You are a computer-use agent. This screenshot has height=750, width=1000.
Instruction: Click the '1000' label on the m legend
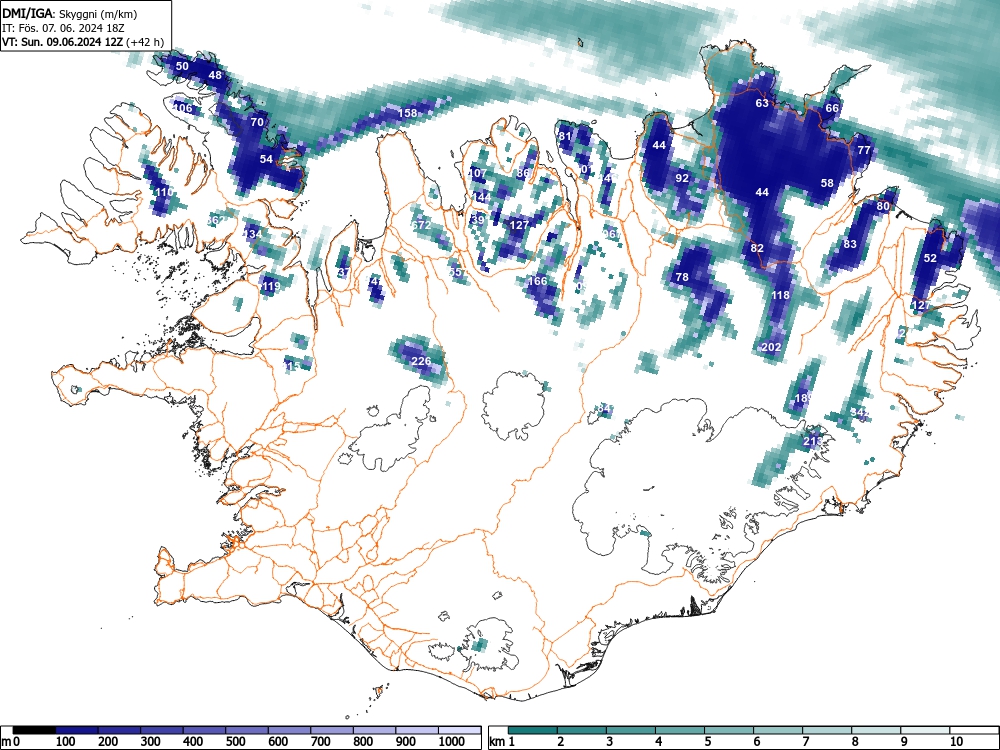[x=452, y=742]
